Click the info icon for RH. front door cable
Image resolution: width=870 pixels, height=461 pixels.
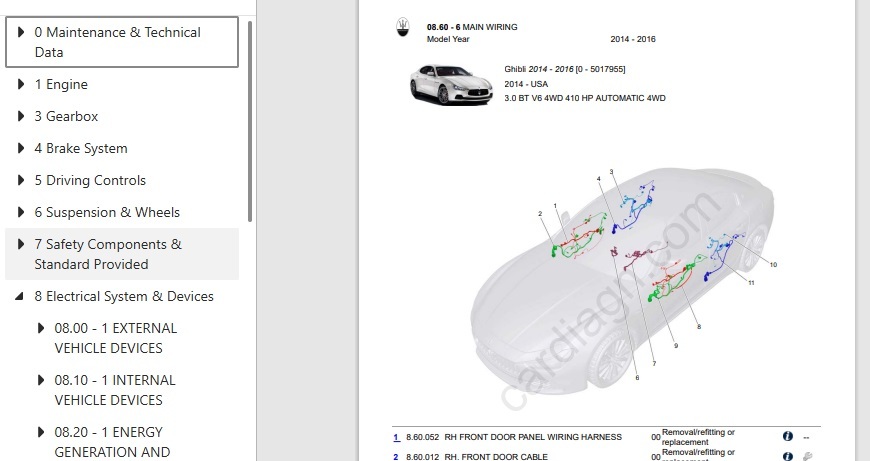pos(788,457)
